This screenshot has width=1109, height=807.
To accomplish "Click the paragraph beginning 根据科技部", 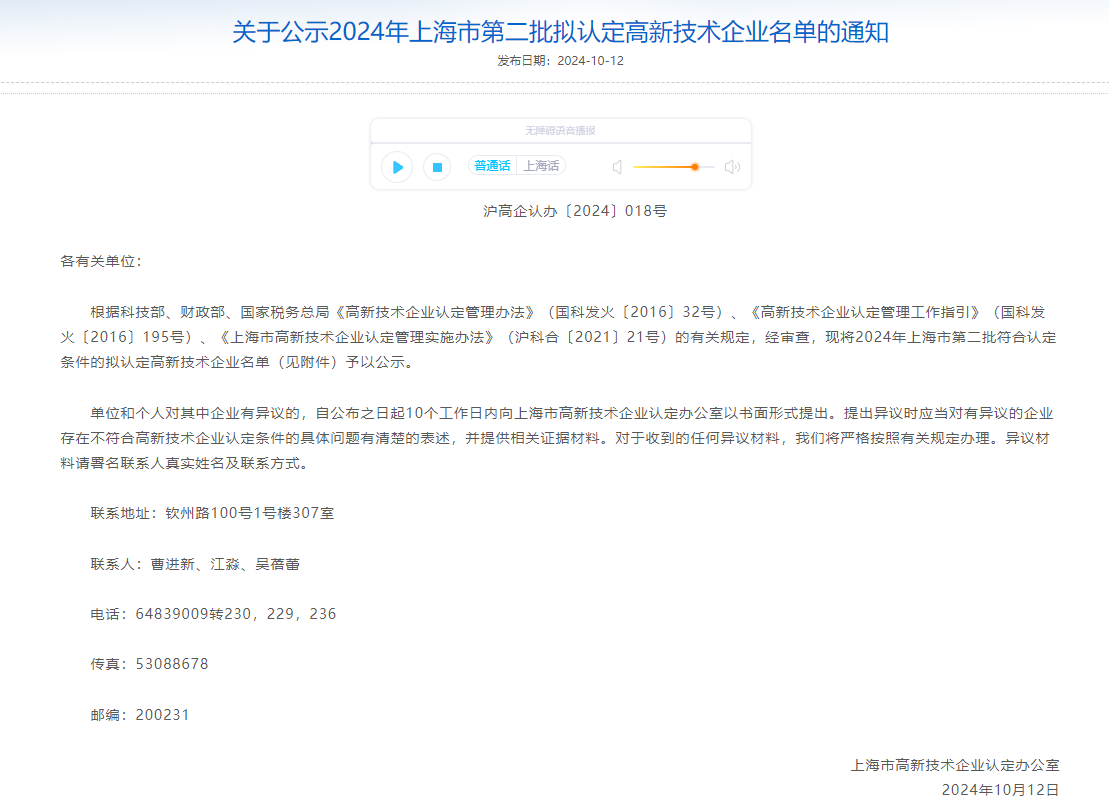I will 559,337.
